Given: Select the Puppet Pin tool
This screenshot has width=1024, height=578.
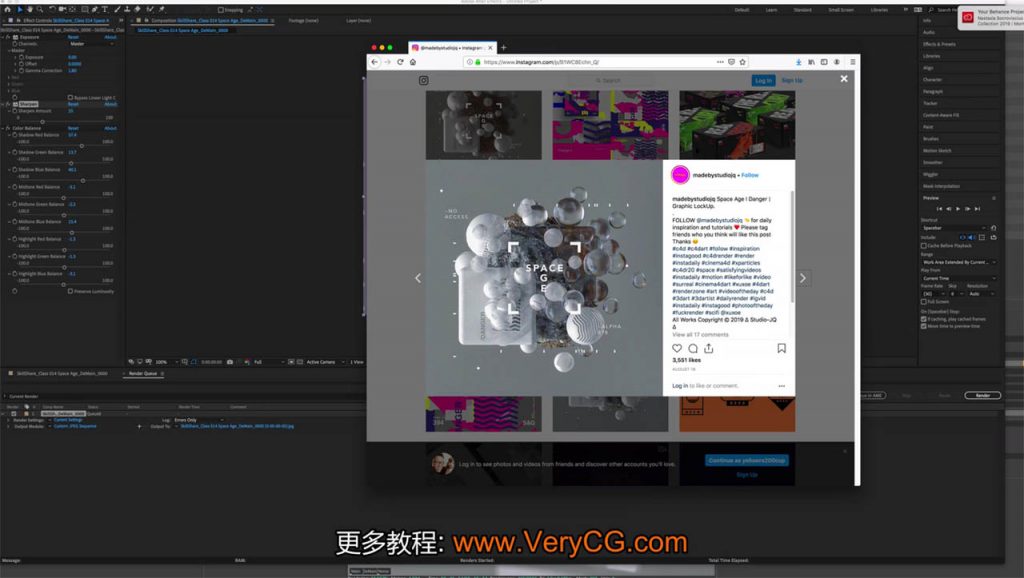Looking at the screenshot, I should tap(161, 10).
